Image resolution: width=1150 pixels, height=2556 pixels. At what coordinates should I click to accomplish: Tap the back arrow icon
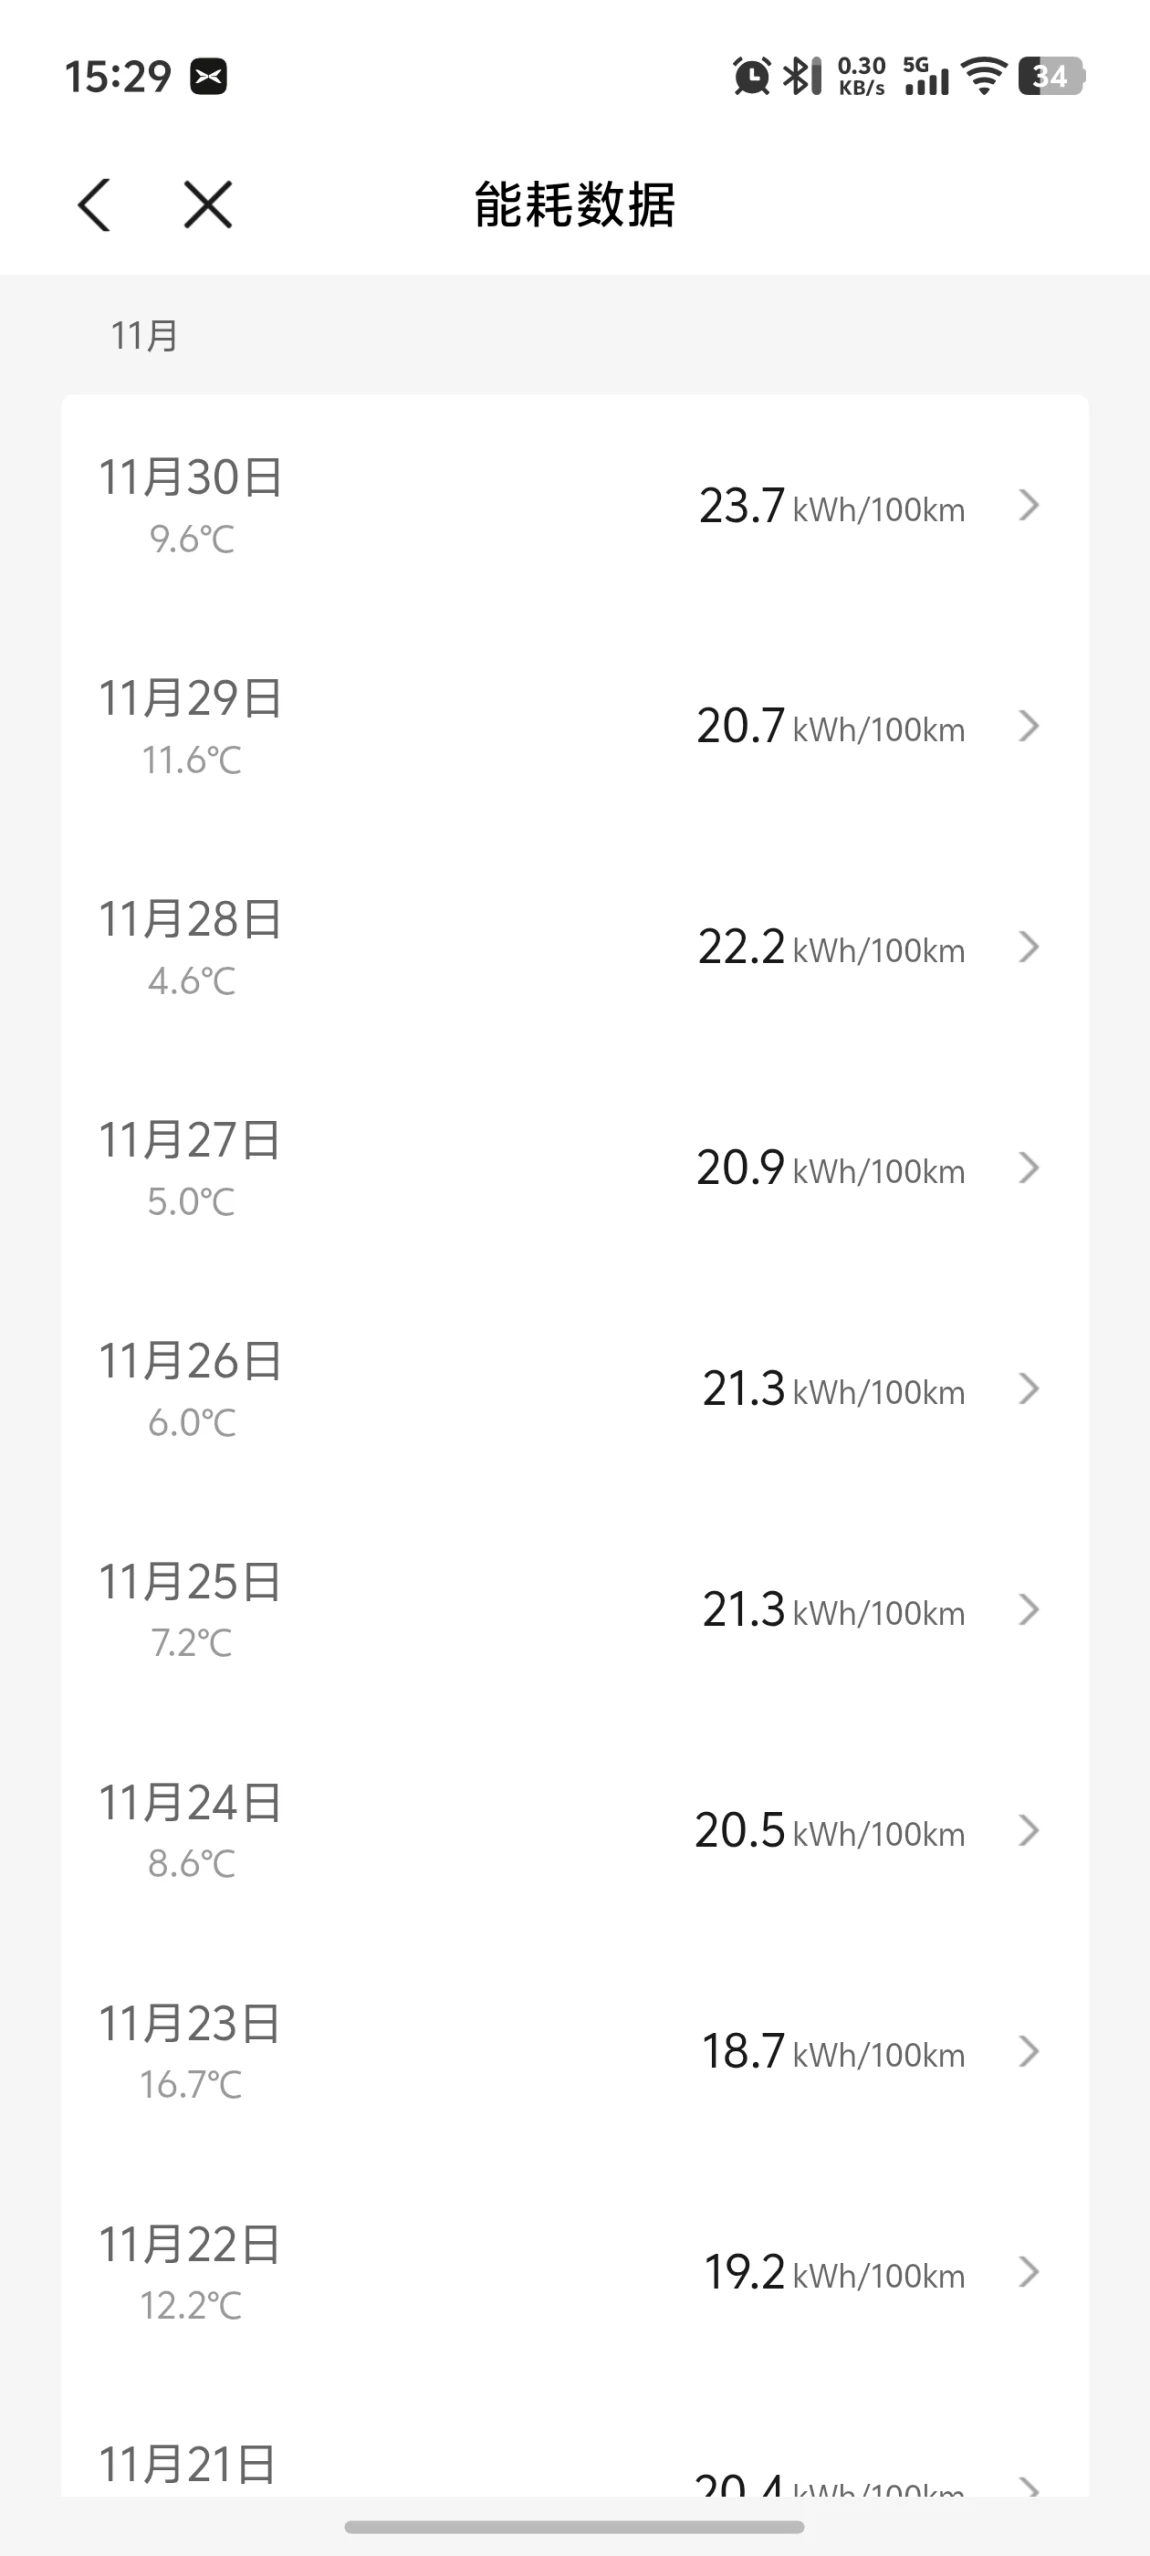pyautogui.click(x=94, y=205)
